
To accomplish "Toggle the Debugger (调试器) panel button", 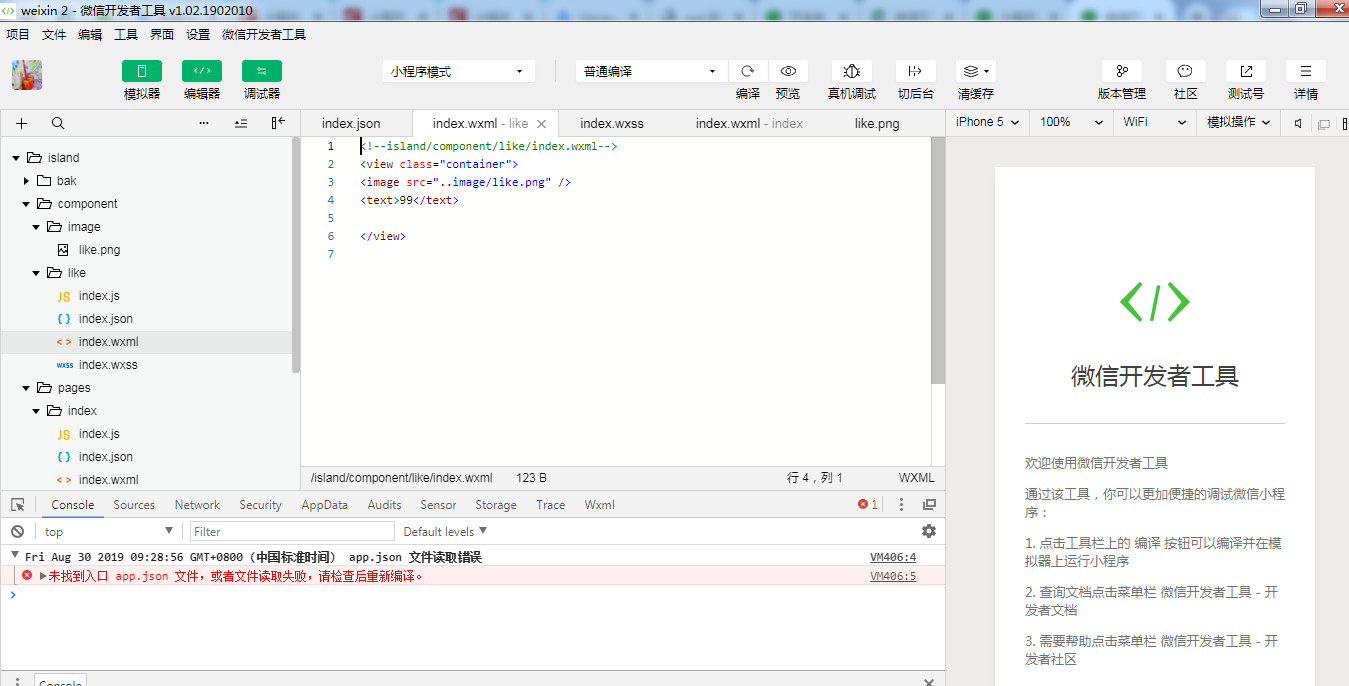I will click(x=262, y=71).
